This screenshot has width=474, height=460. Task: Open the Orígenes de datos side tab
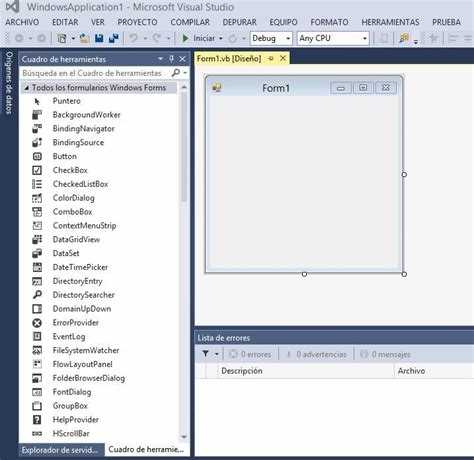click(9, 83)
